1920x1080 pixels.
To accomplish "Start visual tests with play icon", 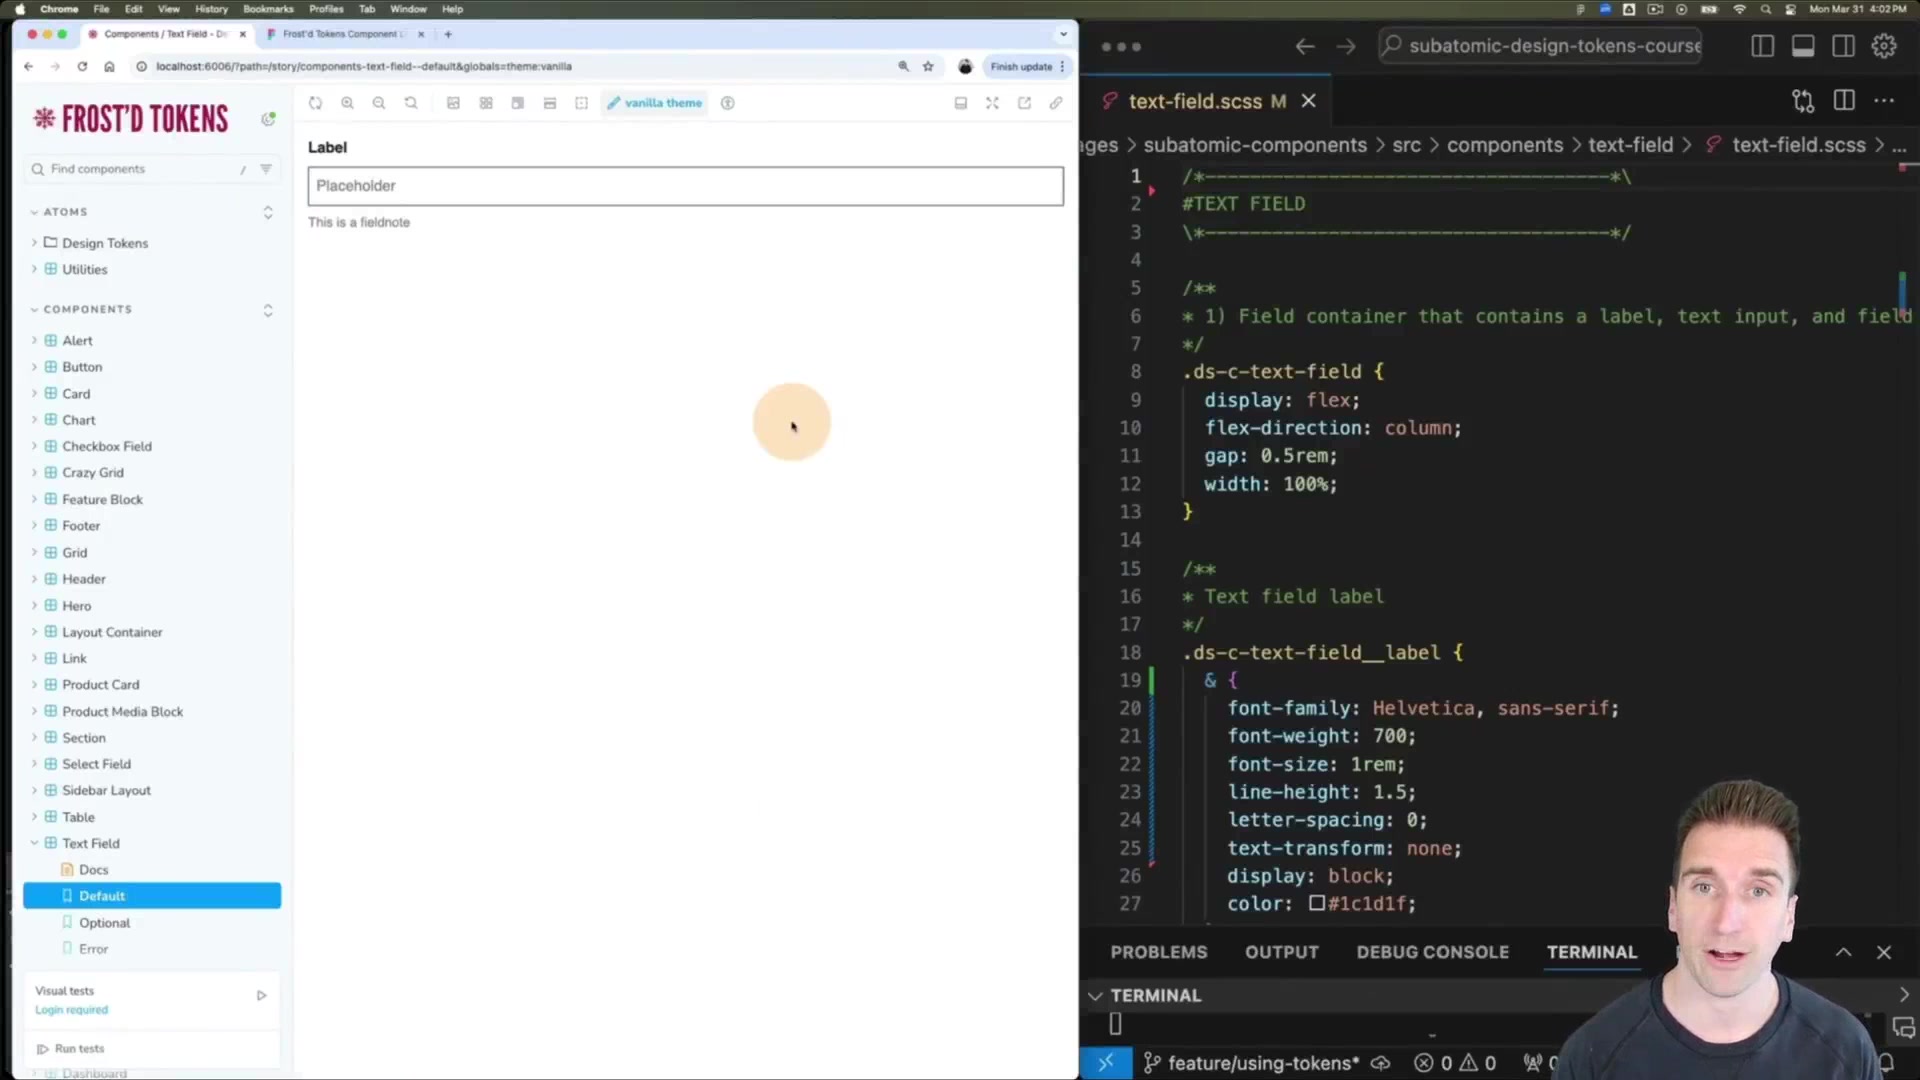I will (x=261, y=996).
